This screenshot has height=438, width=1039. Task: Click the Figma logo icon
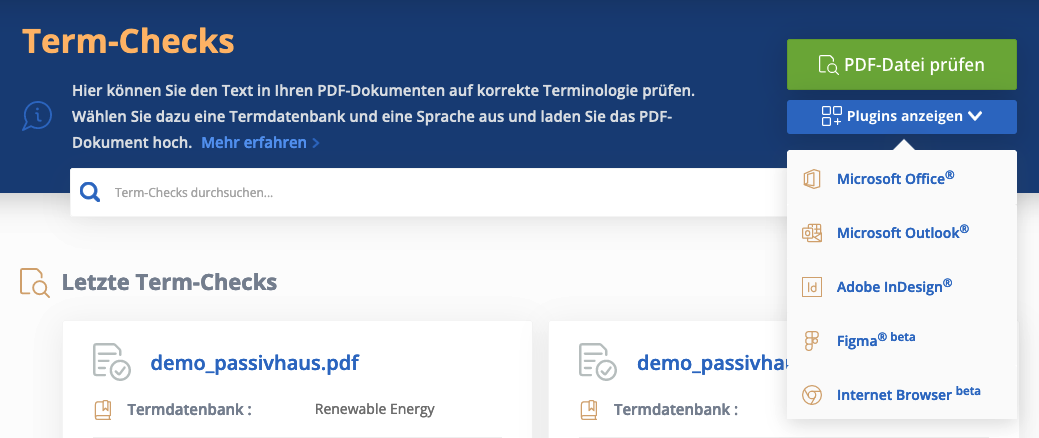click(x=812, y=341)
